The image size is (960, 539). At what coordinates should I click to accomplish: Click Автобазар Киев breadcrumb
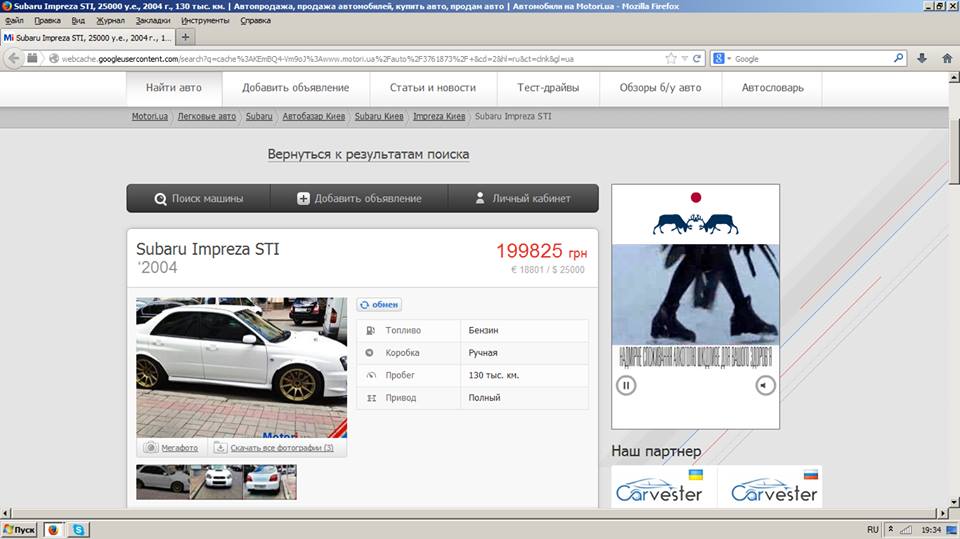click(313, 116)
